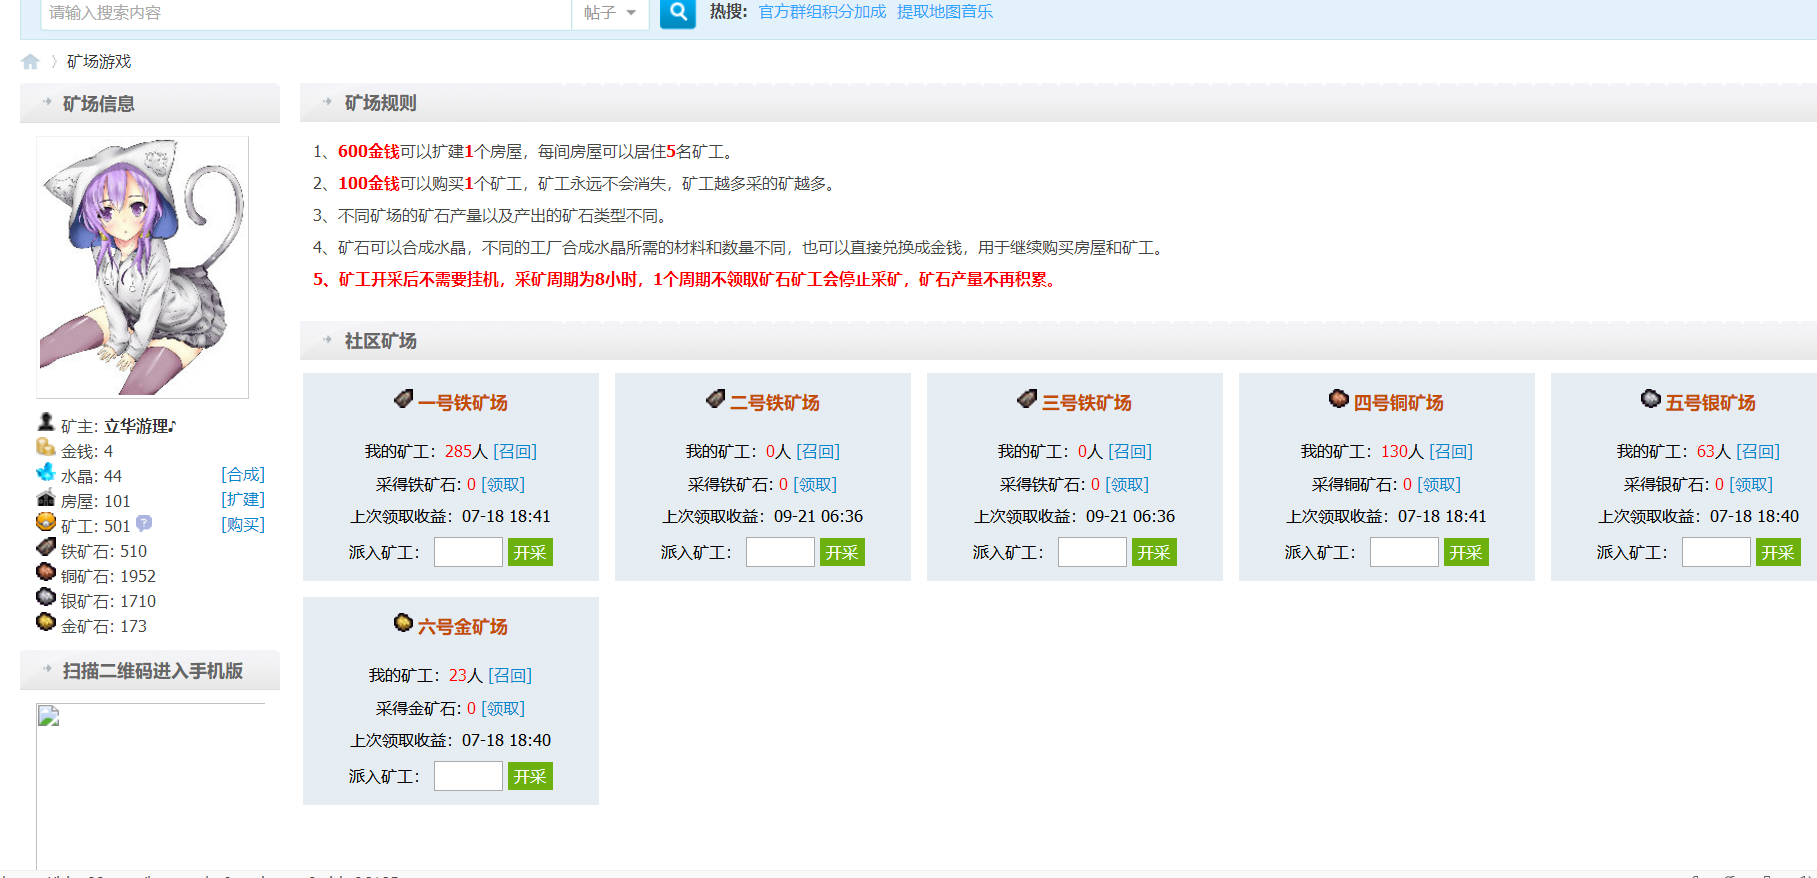Screen dimensions: 1817x878
Task: Click the 三号铁矿场 iron ore icon
Action: [x=1028, y=399]
